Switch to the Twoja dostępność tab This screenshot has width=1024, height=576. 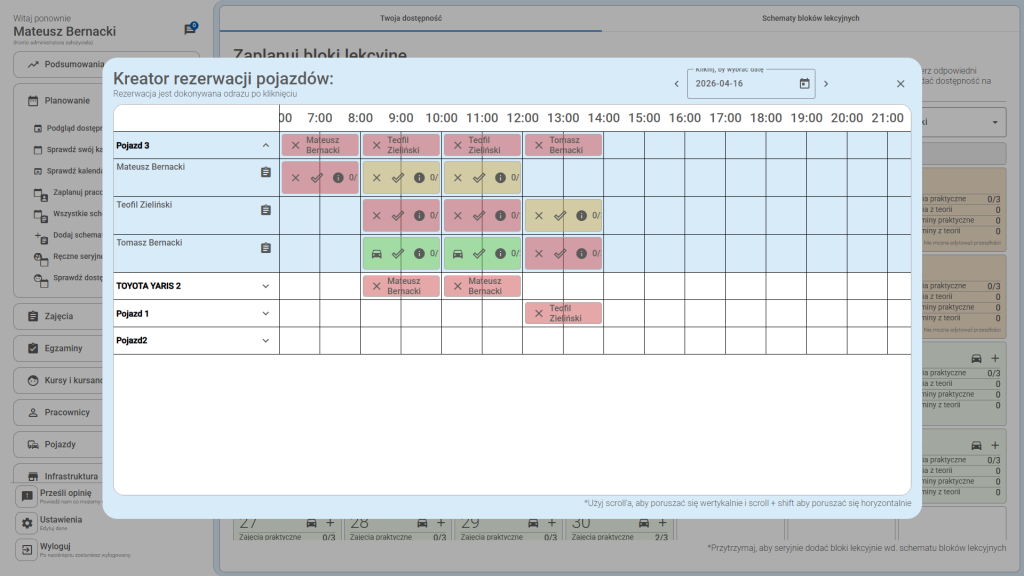point(411,18)
